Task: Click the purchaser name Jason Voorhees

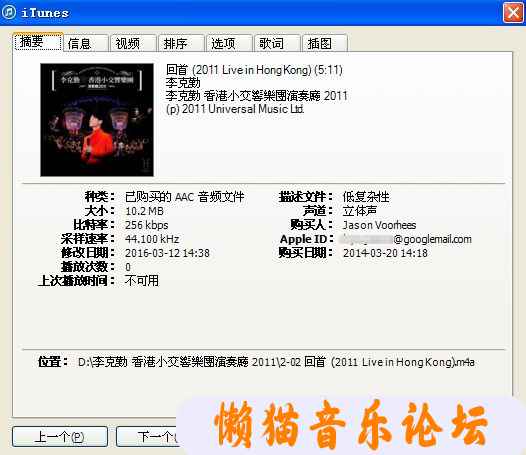Action: coord(379,225)
